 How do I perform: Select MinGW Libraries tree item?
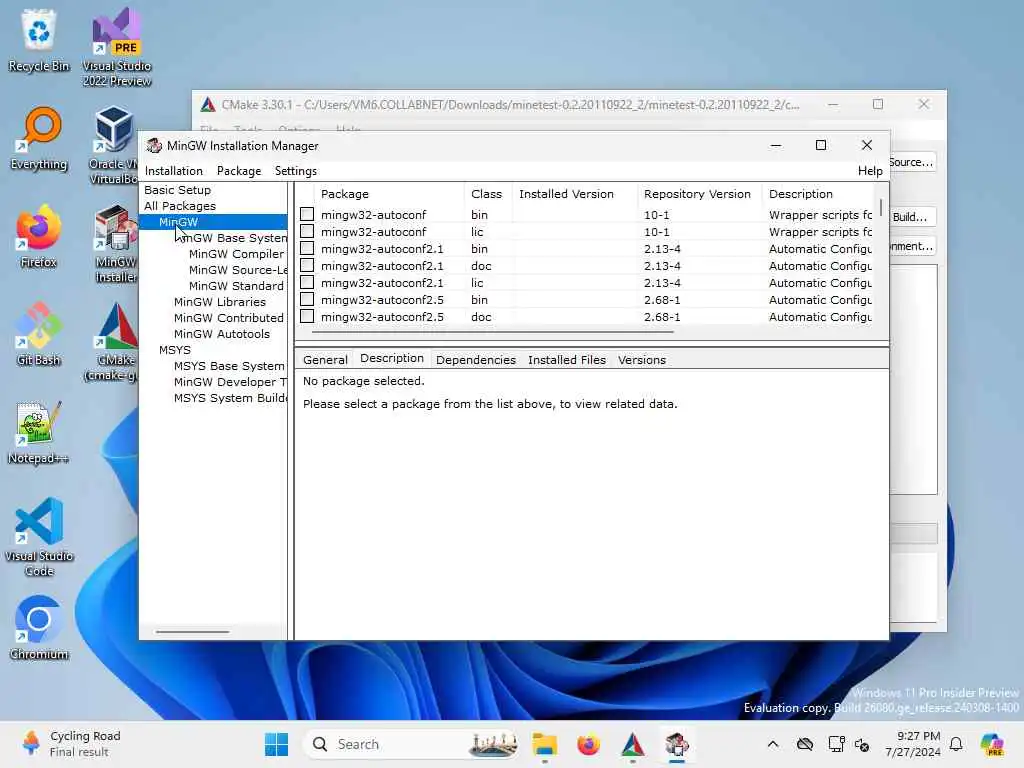(219, 302)
